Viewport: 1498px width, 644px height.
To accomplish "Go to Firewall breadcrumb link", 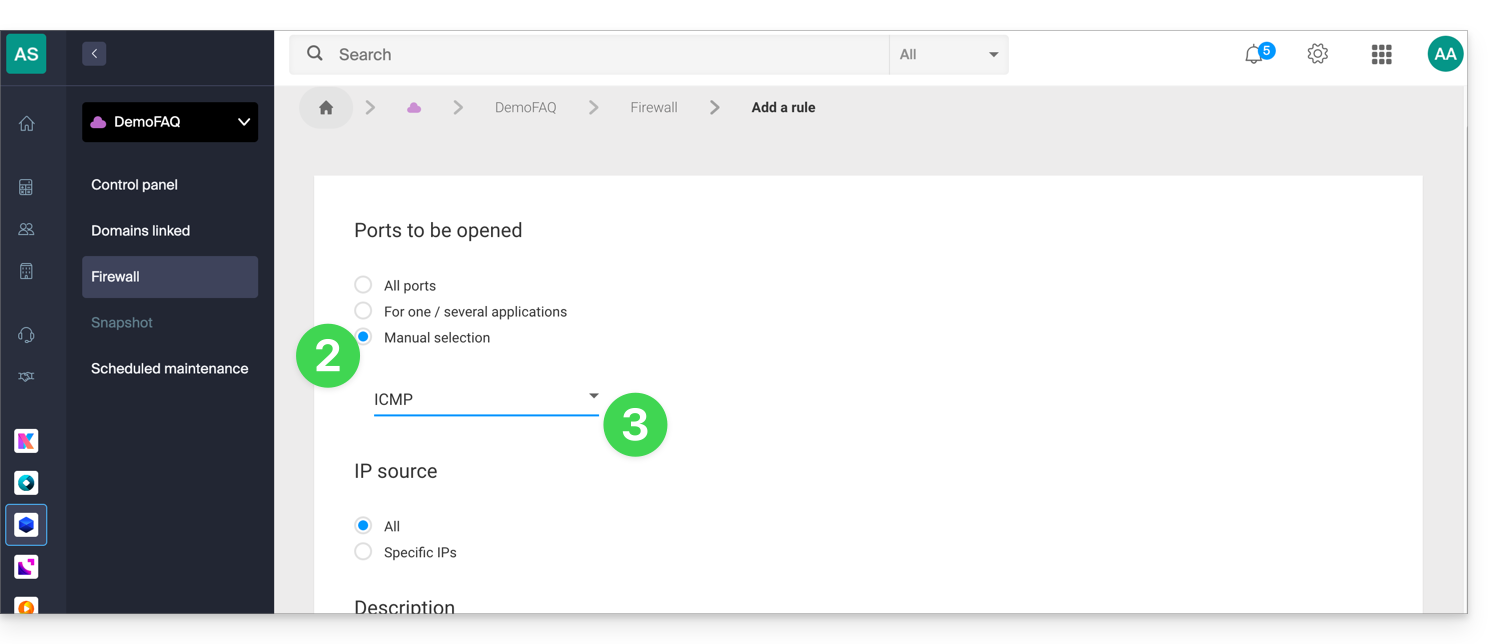I will point(654,108).
